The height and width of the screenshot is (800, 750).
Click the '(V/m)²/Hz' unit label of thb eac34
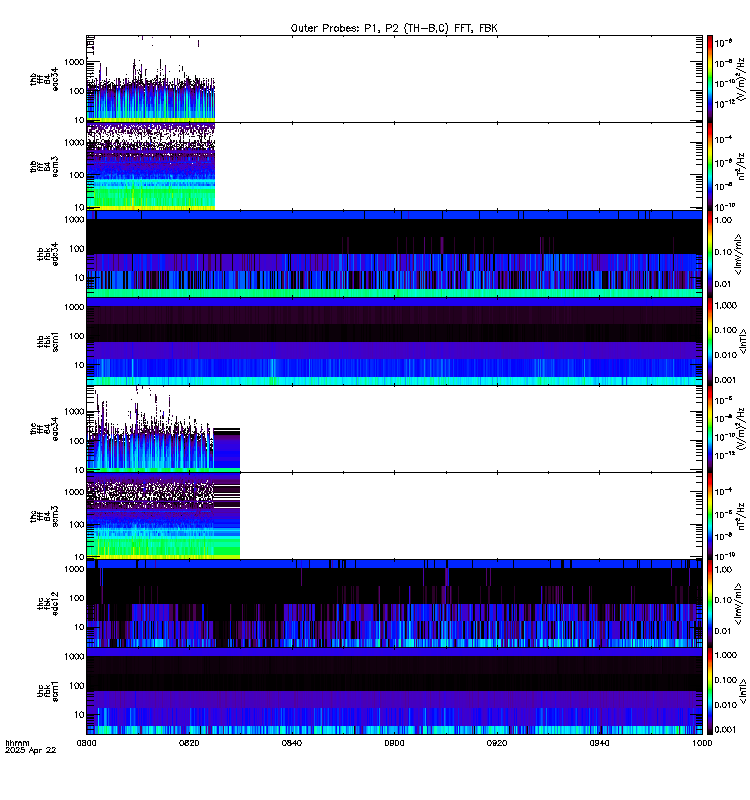click(741, 77)
